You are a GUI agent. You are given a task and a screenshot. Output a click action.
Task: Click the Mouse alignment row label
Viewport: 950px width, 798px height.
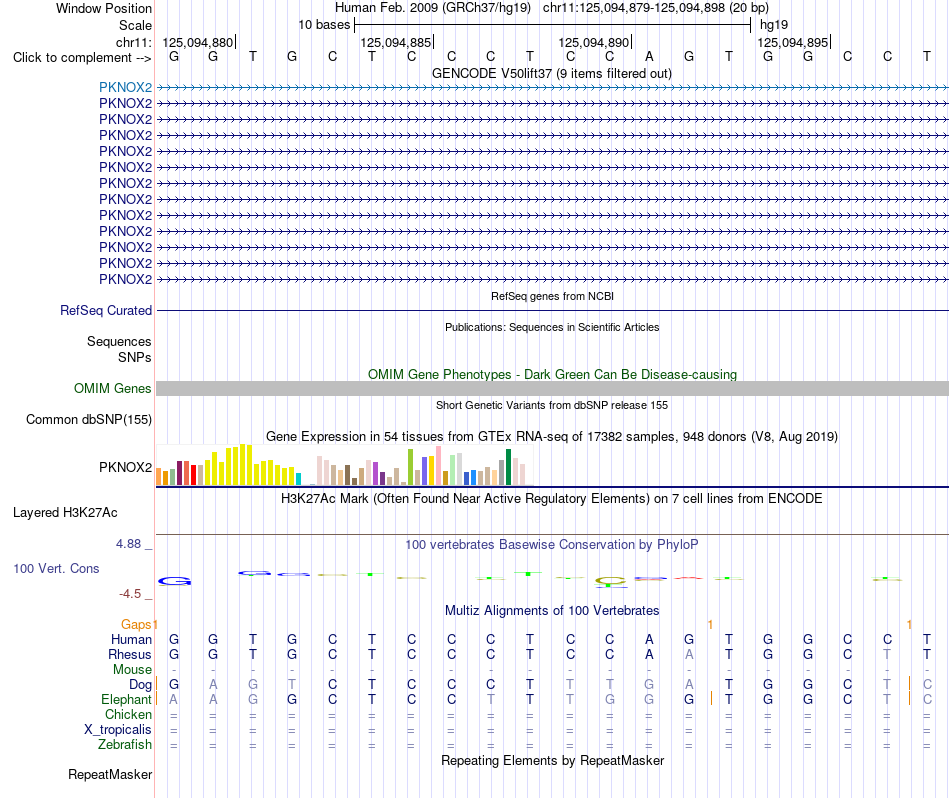tap(132, 670)
